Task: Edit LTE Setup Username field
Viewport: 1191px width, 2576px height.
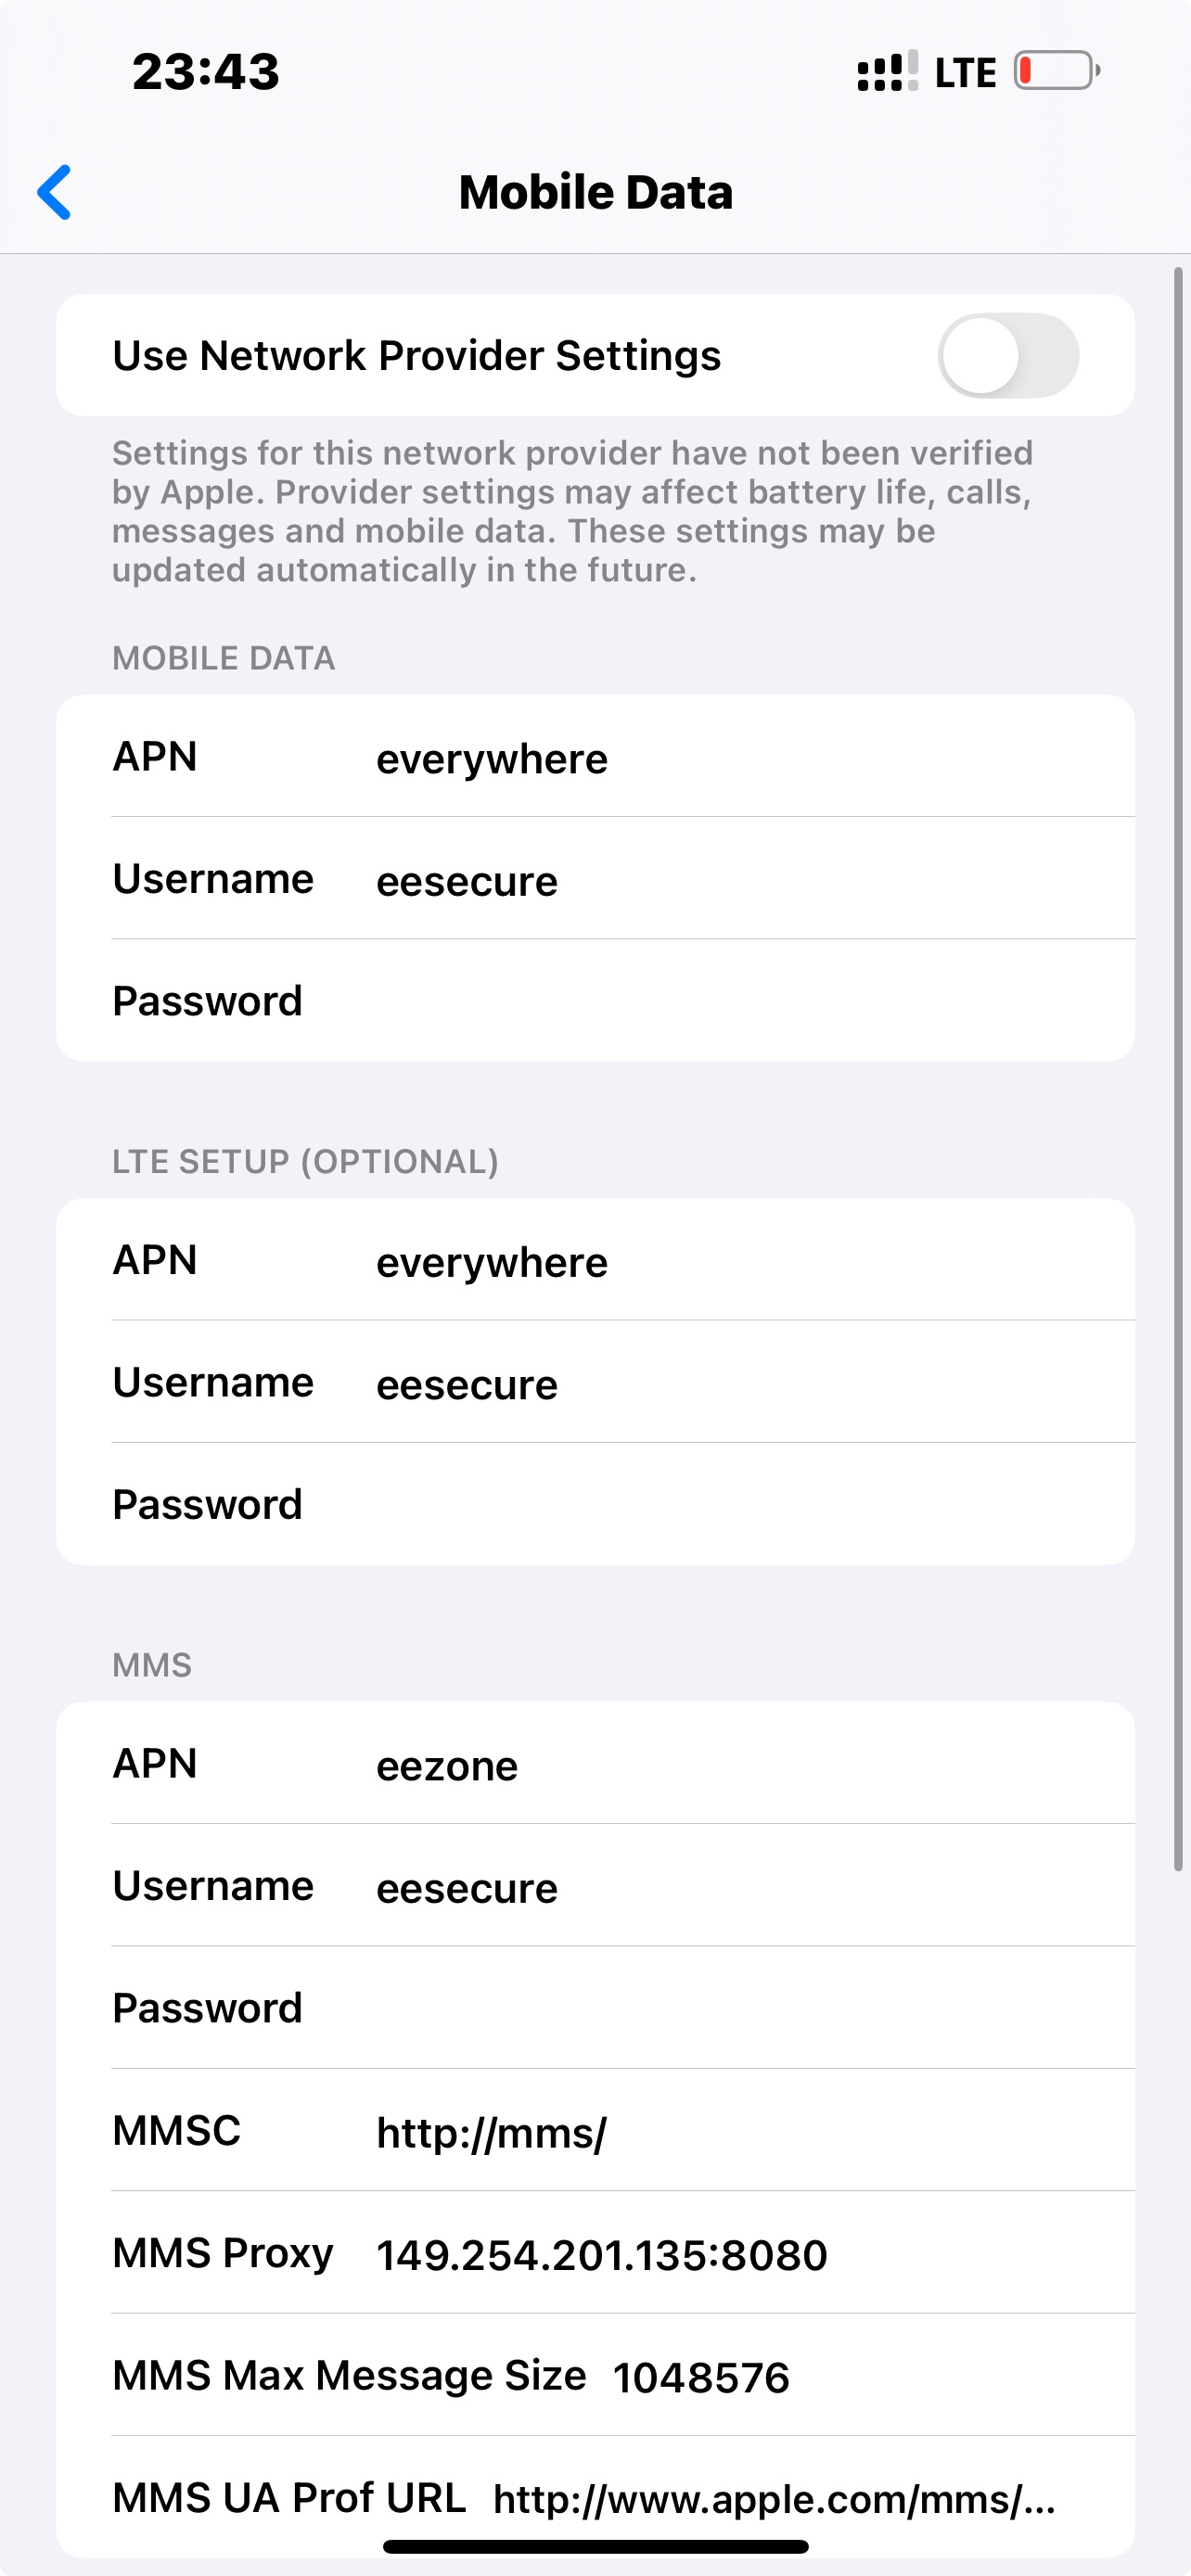Action: tap(595, 1382)
